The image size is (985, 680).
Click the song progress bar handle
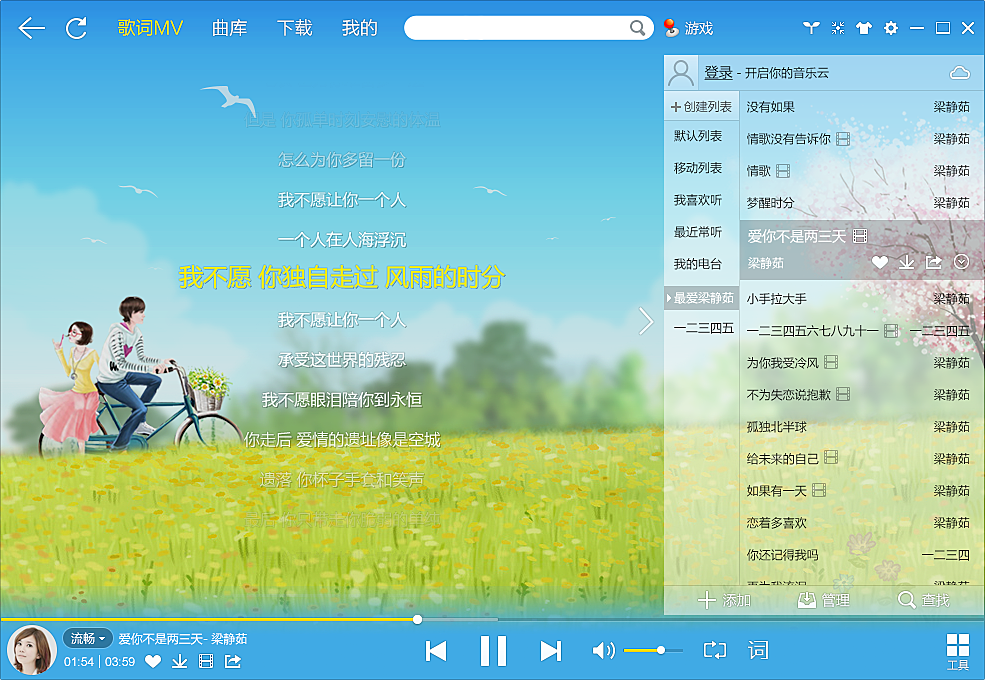click(417, 620)
